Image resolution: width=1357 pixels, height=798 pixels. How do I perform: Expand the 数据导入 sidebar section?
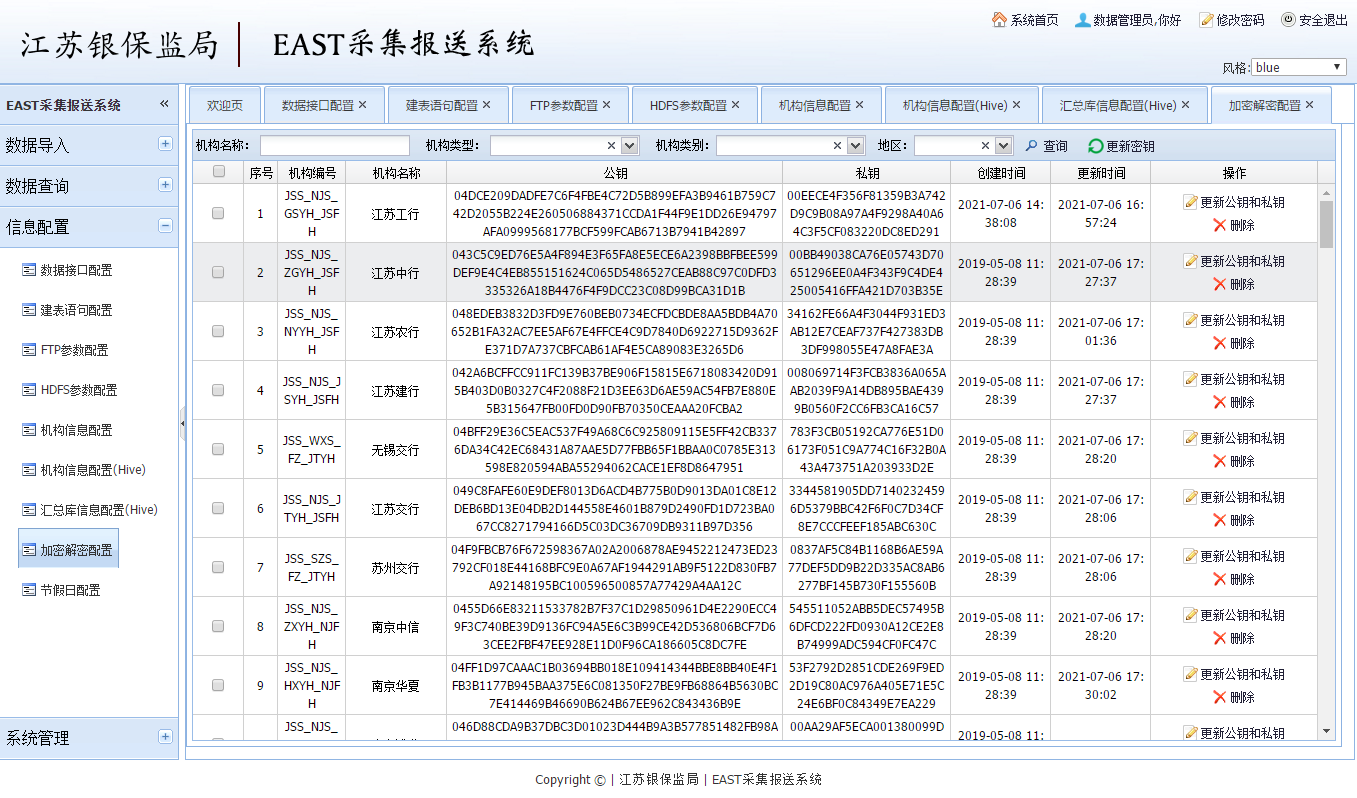click(165, 144)
